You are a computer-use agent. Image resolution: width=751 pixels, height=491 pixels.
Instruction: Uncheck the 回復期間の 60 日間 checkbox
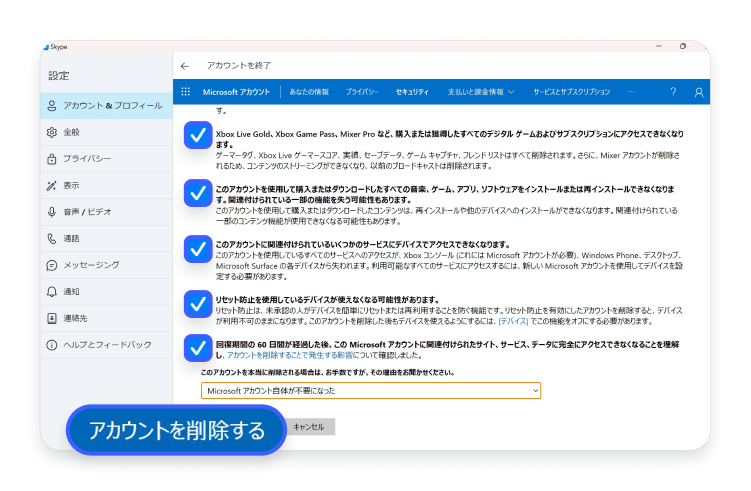[x=198, y=348]
